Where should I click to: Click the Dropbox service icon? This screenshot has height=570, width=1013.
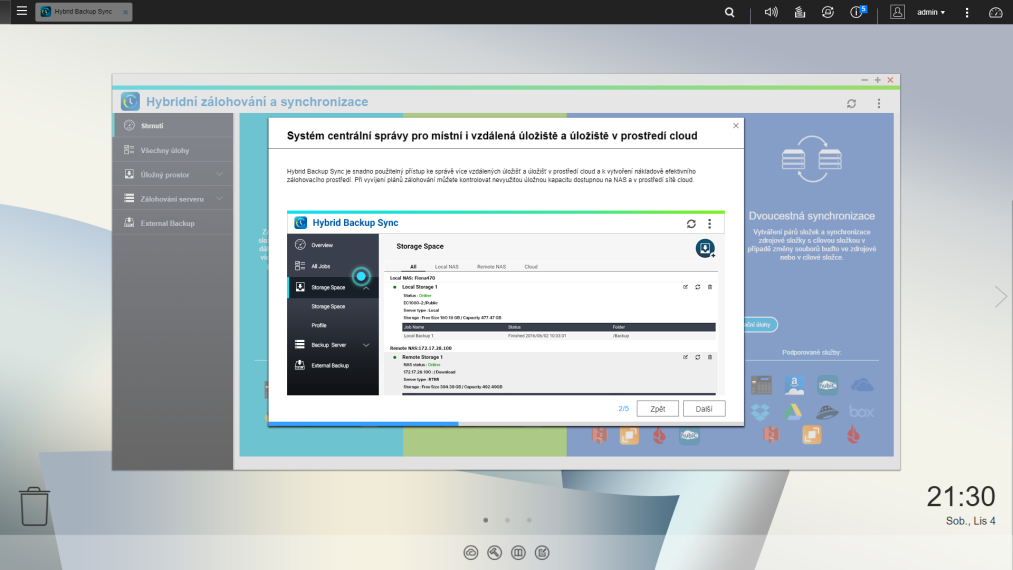point(760,412)
